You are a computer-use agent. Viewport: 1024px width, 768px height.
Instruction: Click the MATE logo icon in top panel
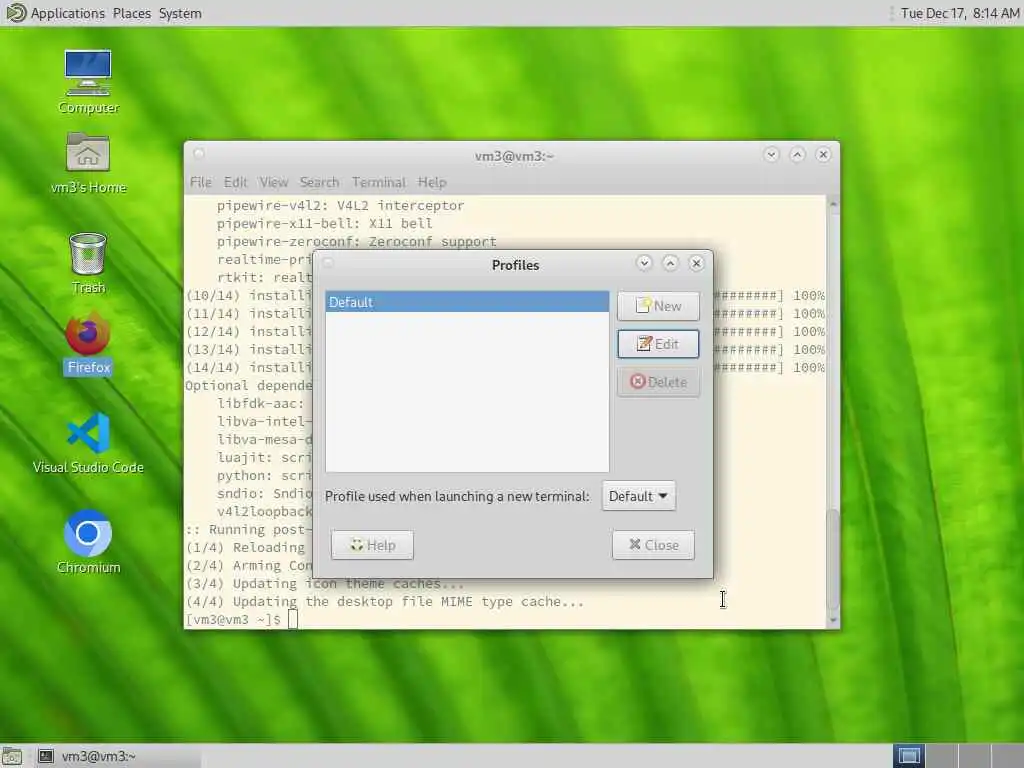[15, 12]
